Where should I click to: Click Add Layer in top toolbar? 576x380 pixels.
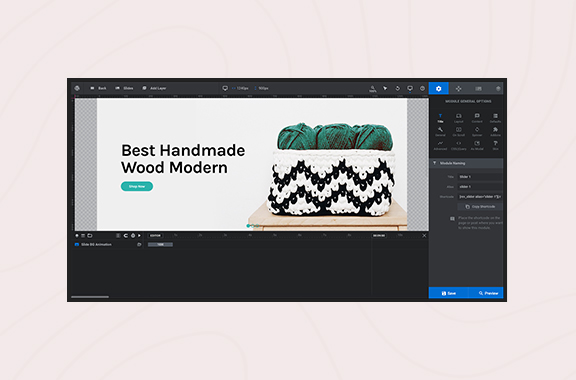pyautogui.click(x=154, y=88)
